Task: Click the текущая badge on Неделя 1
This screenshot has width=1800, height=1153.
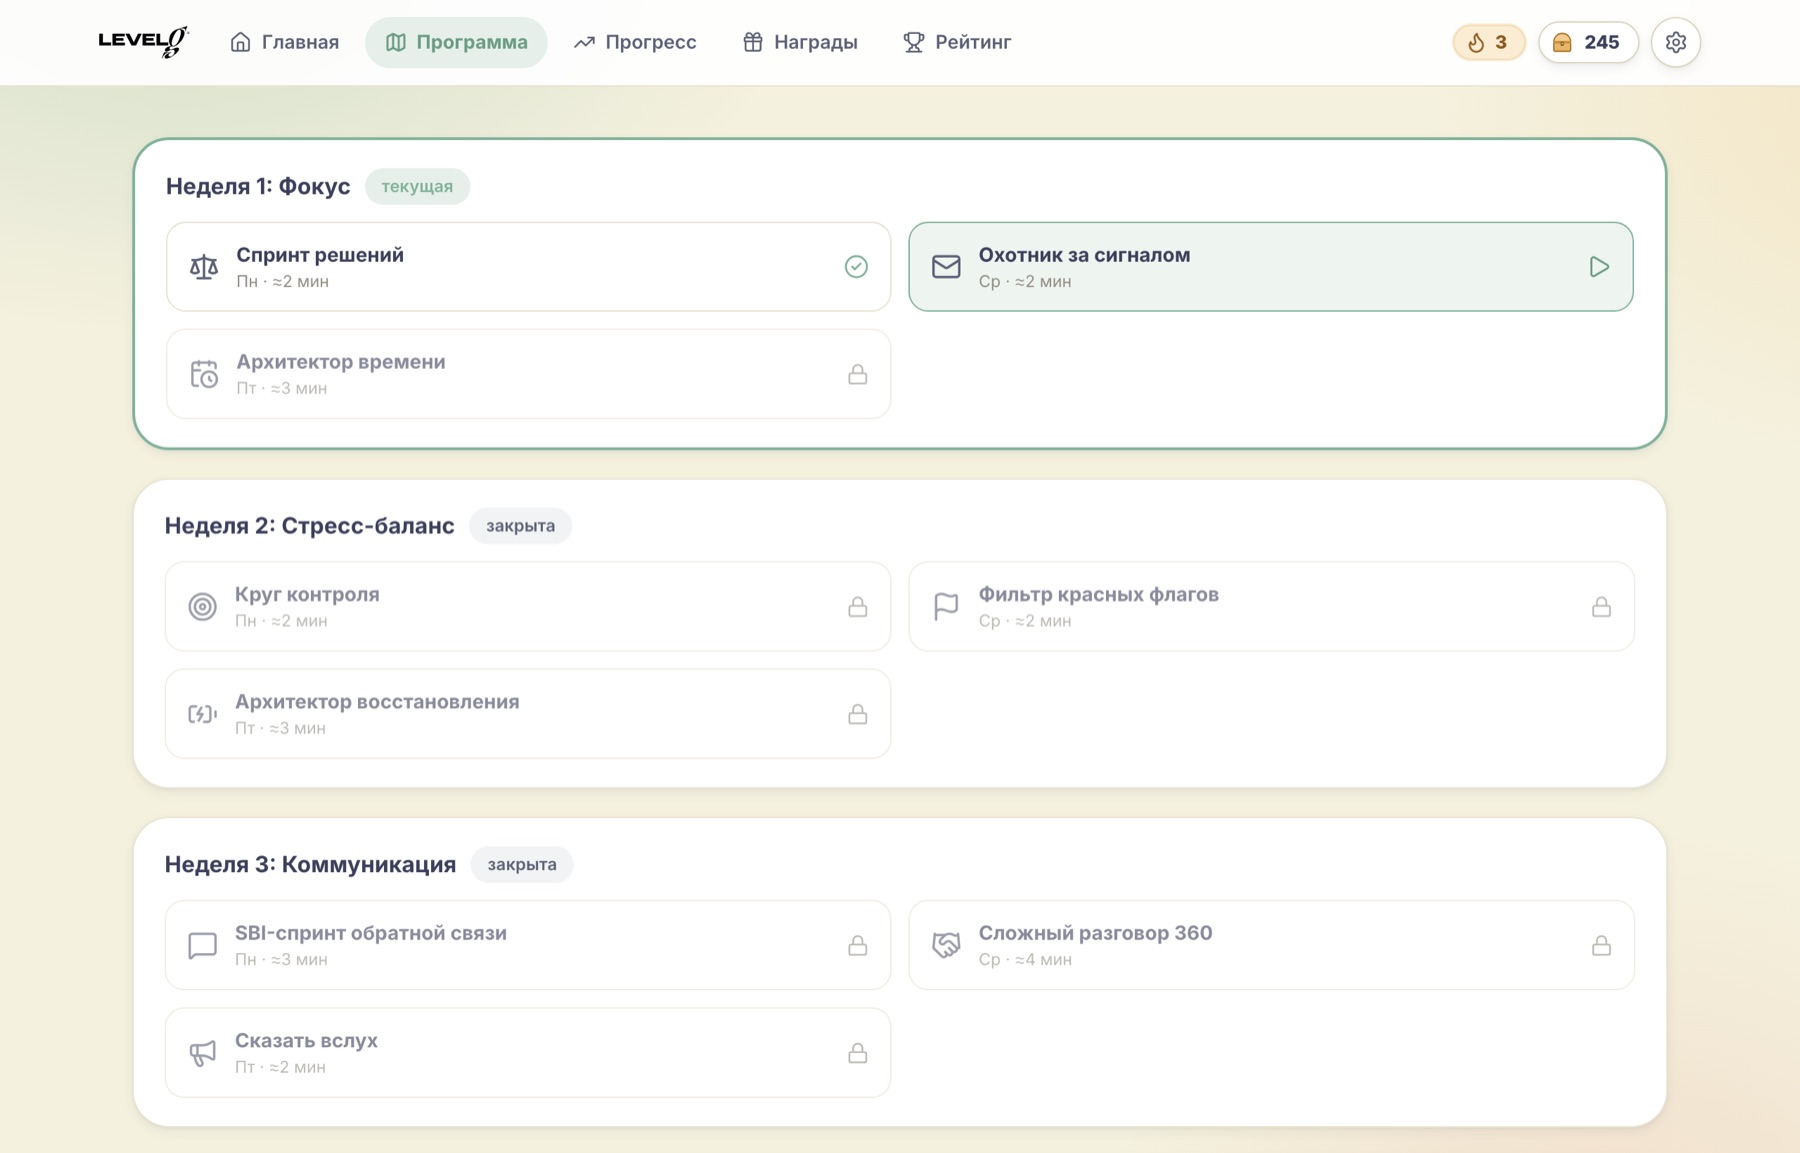Action: [x=417, y=187]
